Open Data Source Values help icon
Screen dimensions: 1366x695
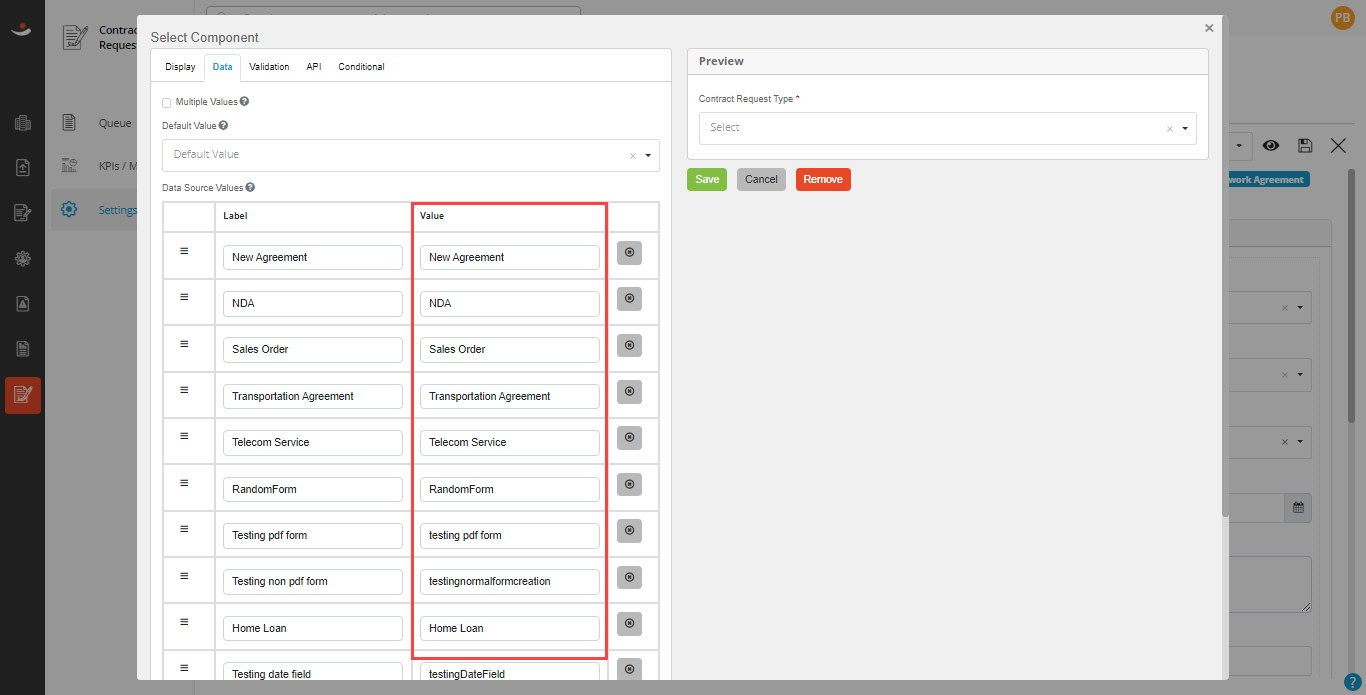pyautogui.click(x=250, y=187)
